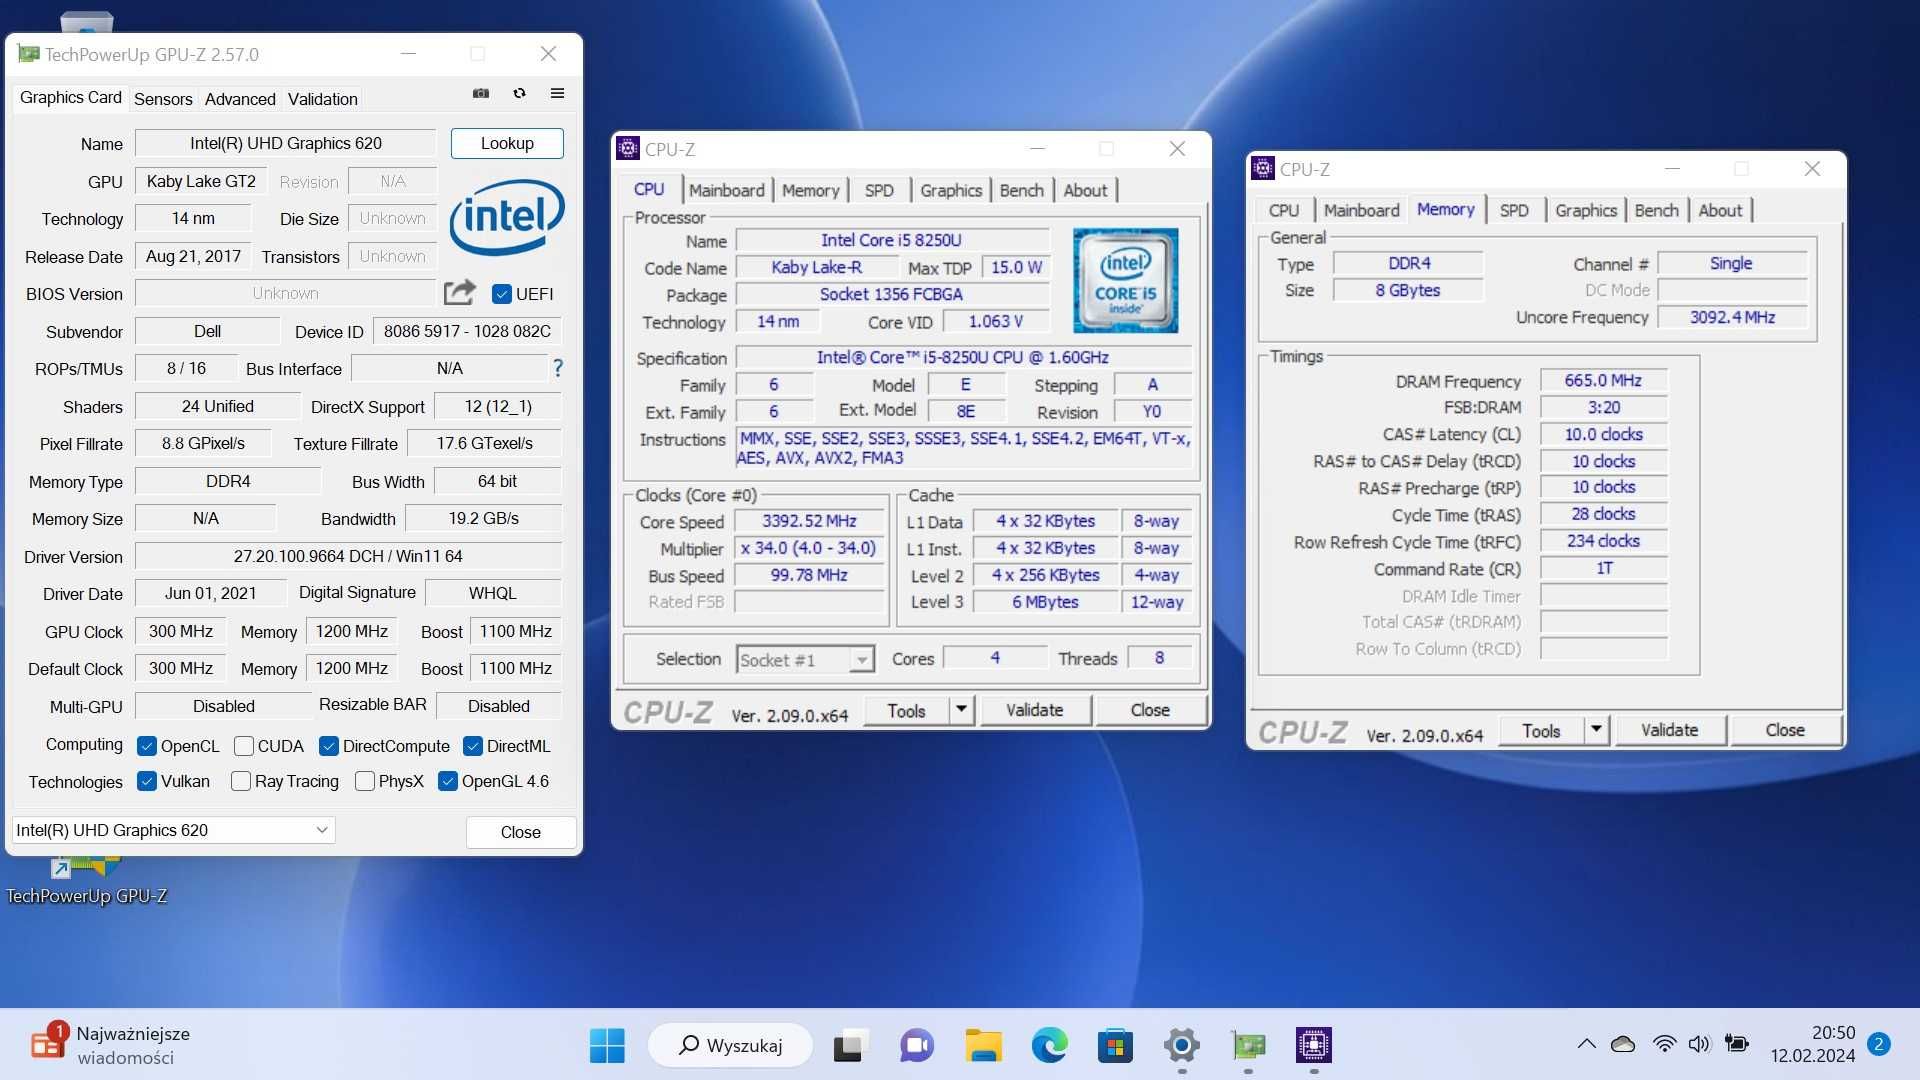Click the taskbar Wyszukaj search box
Screen dimensions: 1920x1080
[x=731, y=1046]
